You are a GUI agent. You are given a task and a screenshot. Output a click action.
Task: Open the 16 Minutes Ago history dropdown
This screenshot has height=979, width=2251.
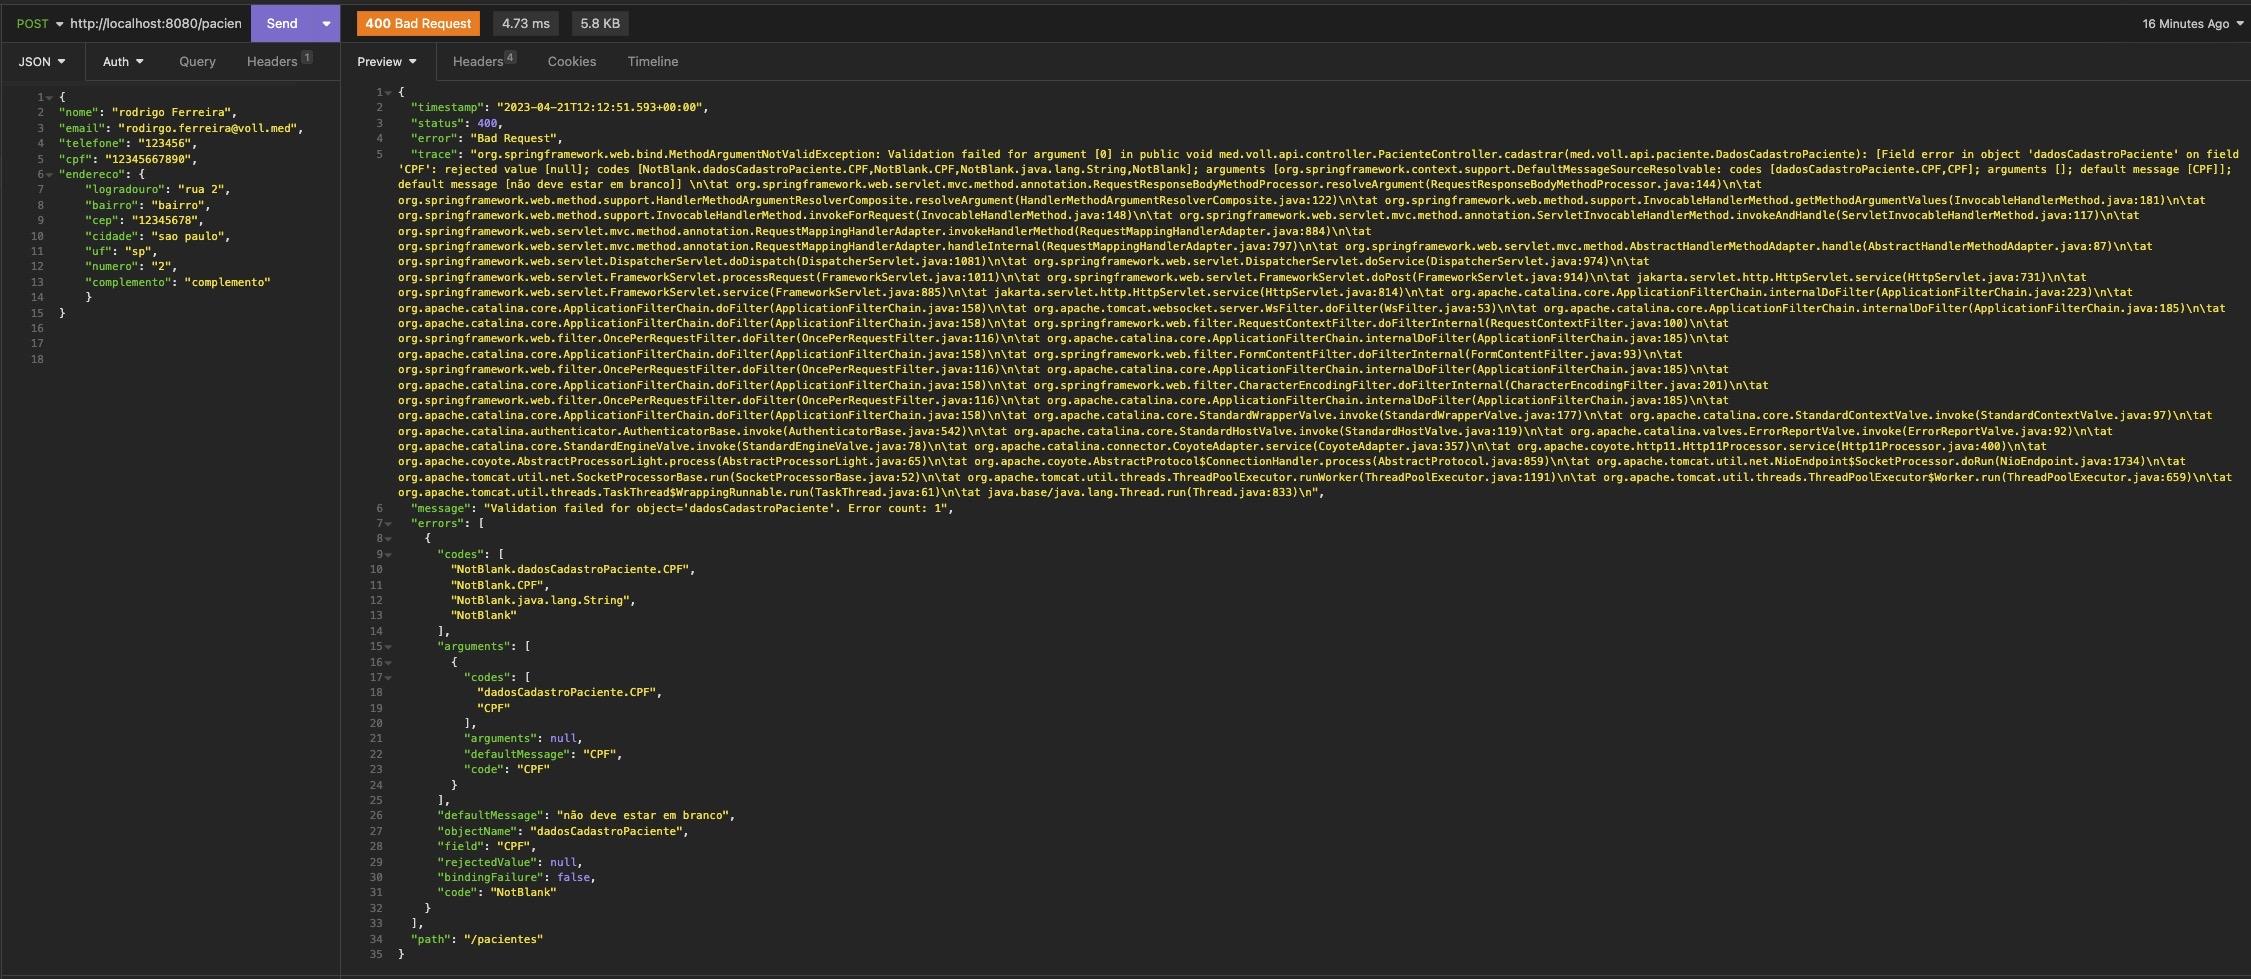pos(2192,23)
